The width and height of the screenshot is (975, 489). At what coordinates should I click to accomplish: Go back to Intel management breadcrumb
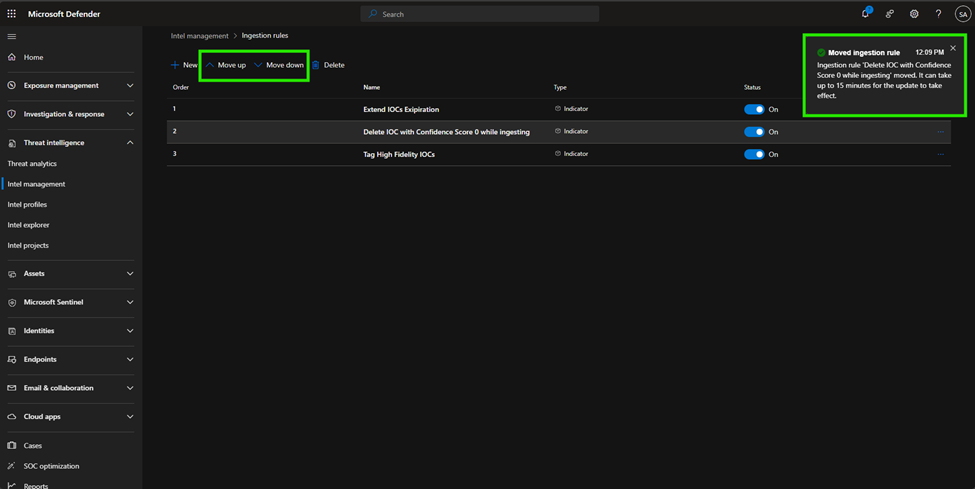[x=200, y=36]
